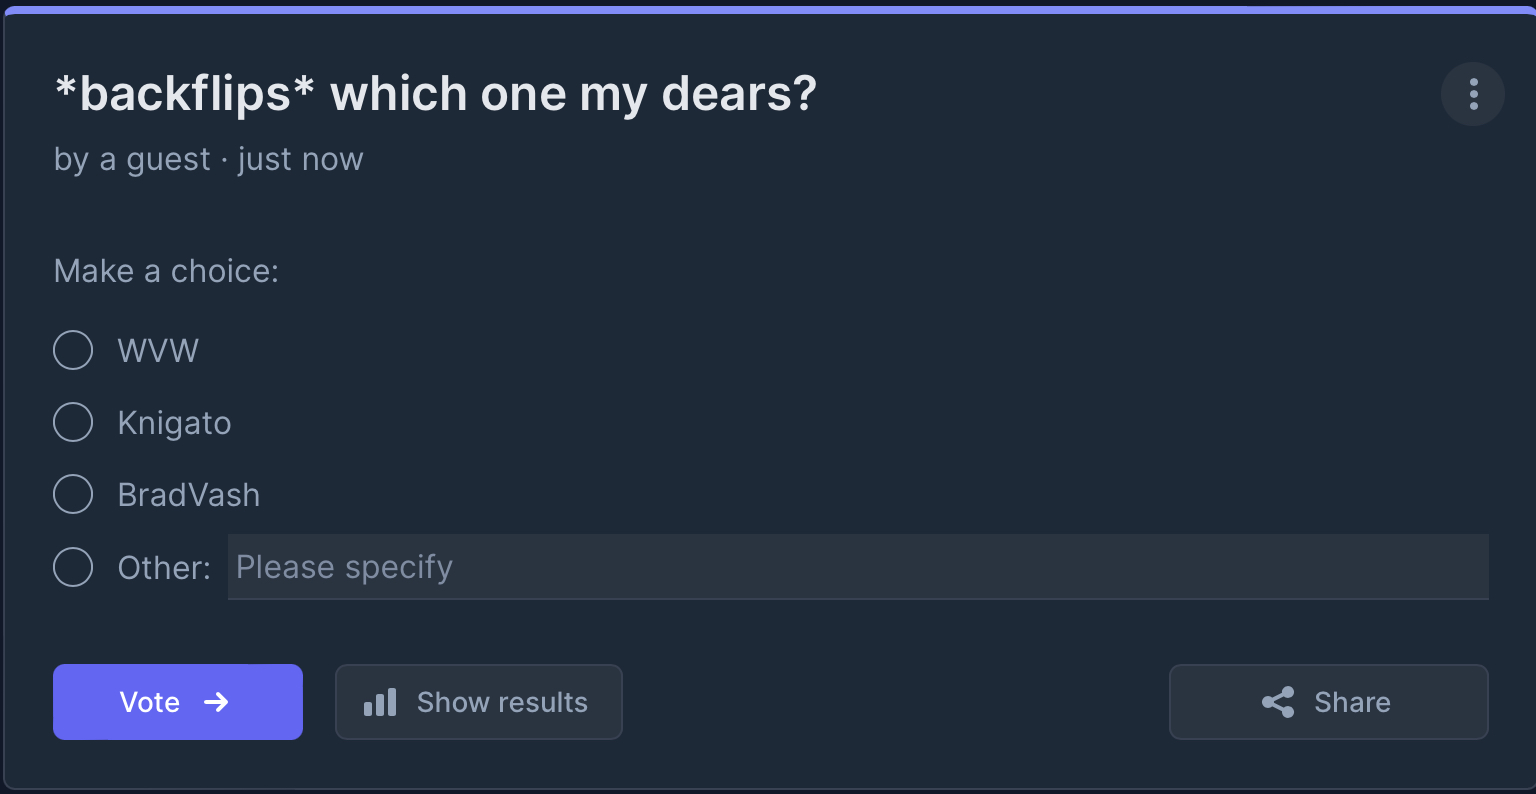Select the WVW radio button
1536x794 pixels.
[73, 351]
